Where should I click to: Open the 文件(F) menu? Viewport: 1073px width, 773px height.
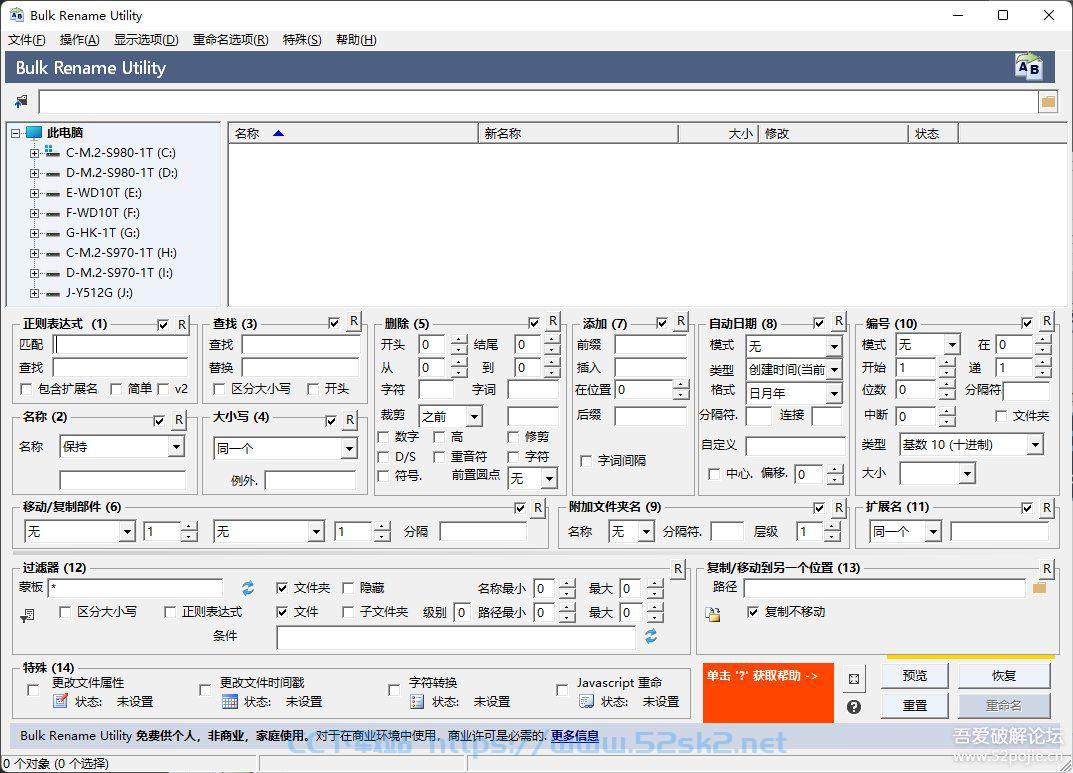coord(27,40)
